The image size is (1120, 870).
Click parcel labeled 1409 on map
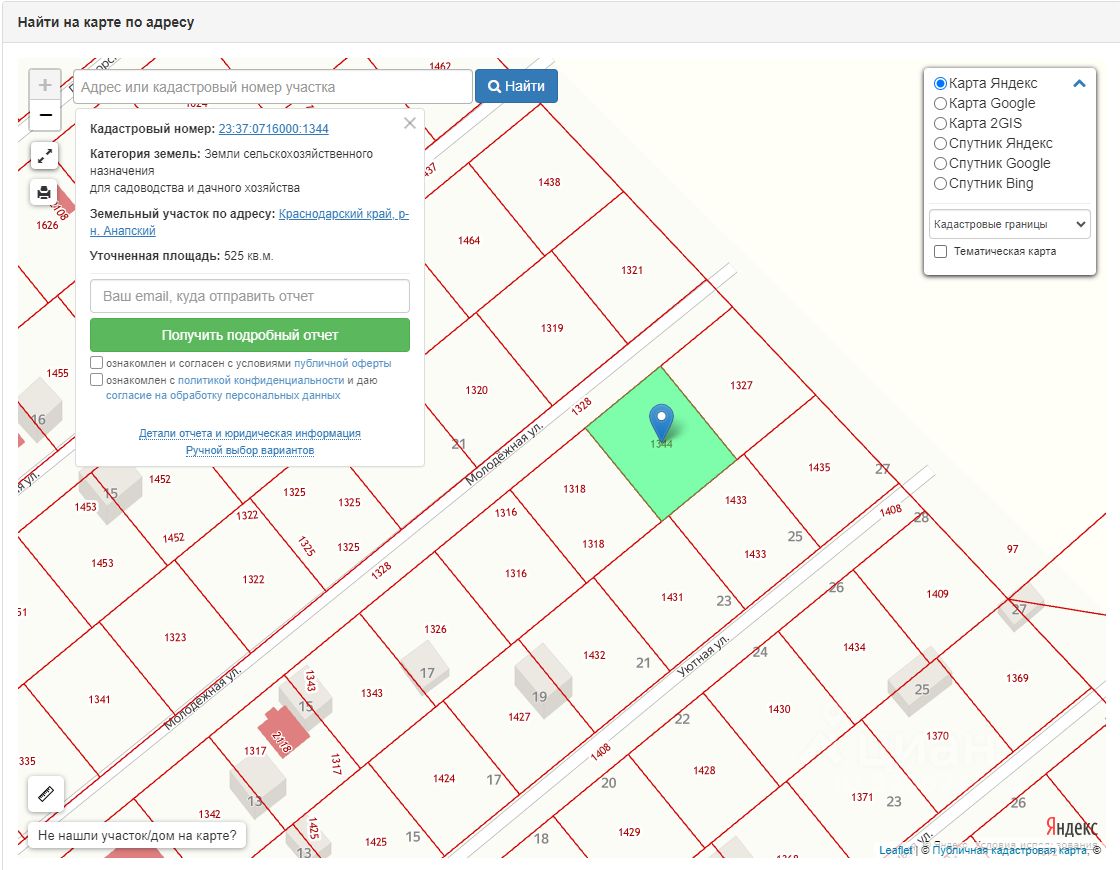938,594
